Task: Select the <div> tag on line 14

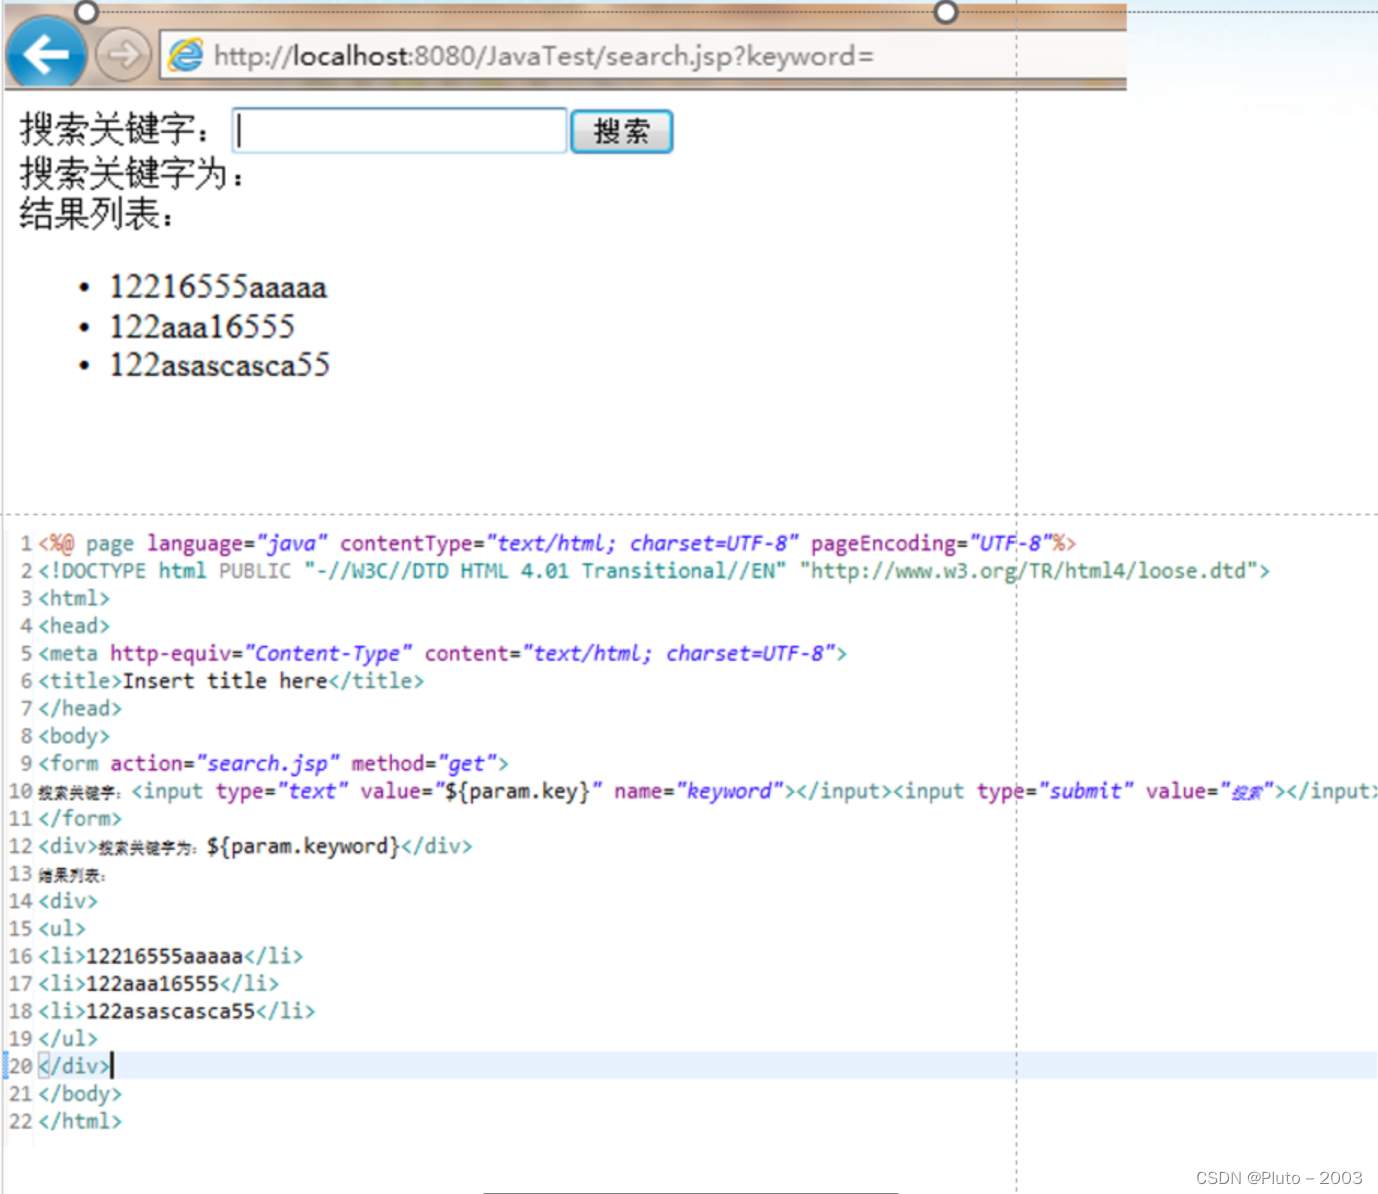Action: pos(68,901)
